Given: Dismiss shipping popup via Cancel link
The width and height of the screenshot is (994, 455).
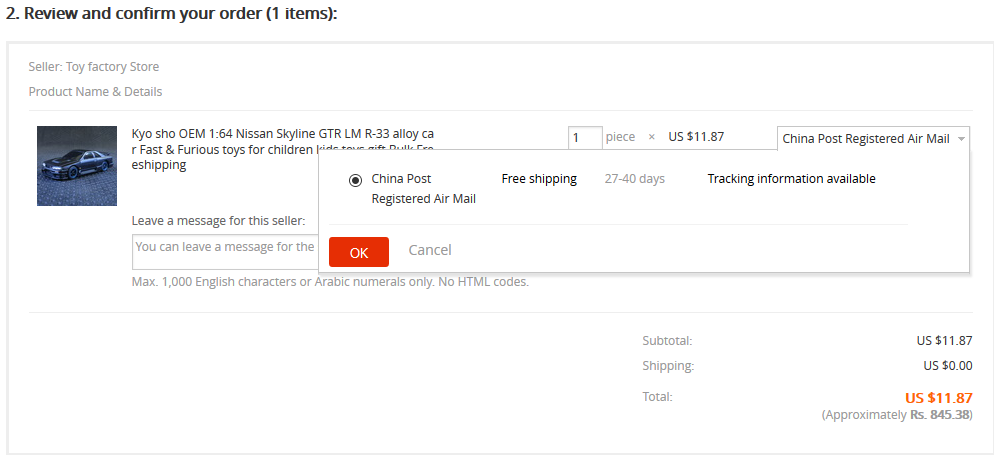Looking at the screenshot, I should [x=430, y=250].
